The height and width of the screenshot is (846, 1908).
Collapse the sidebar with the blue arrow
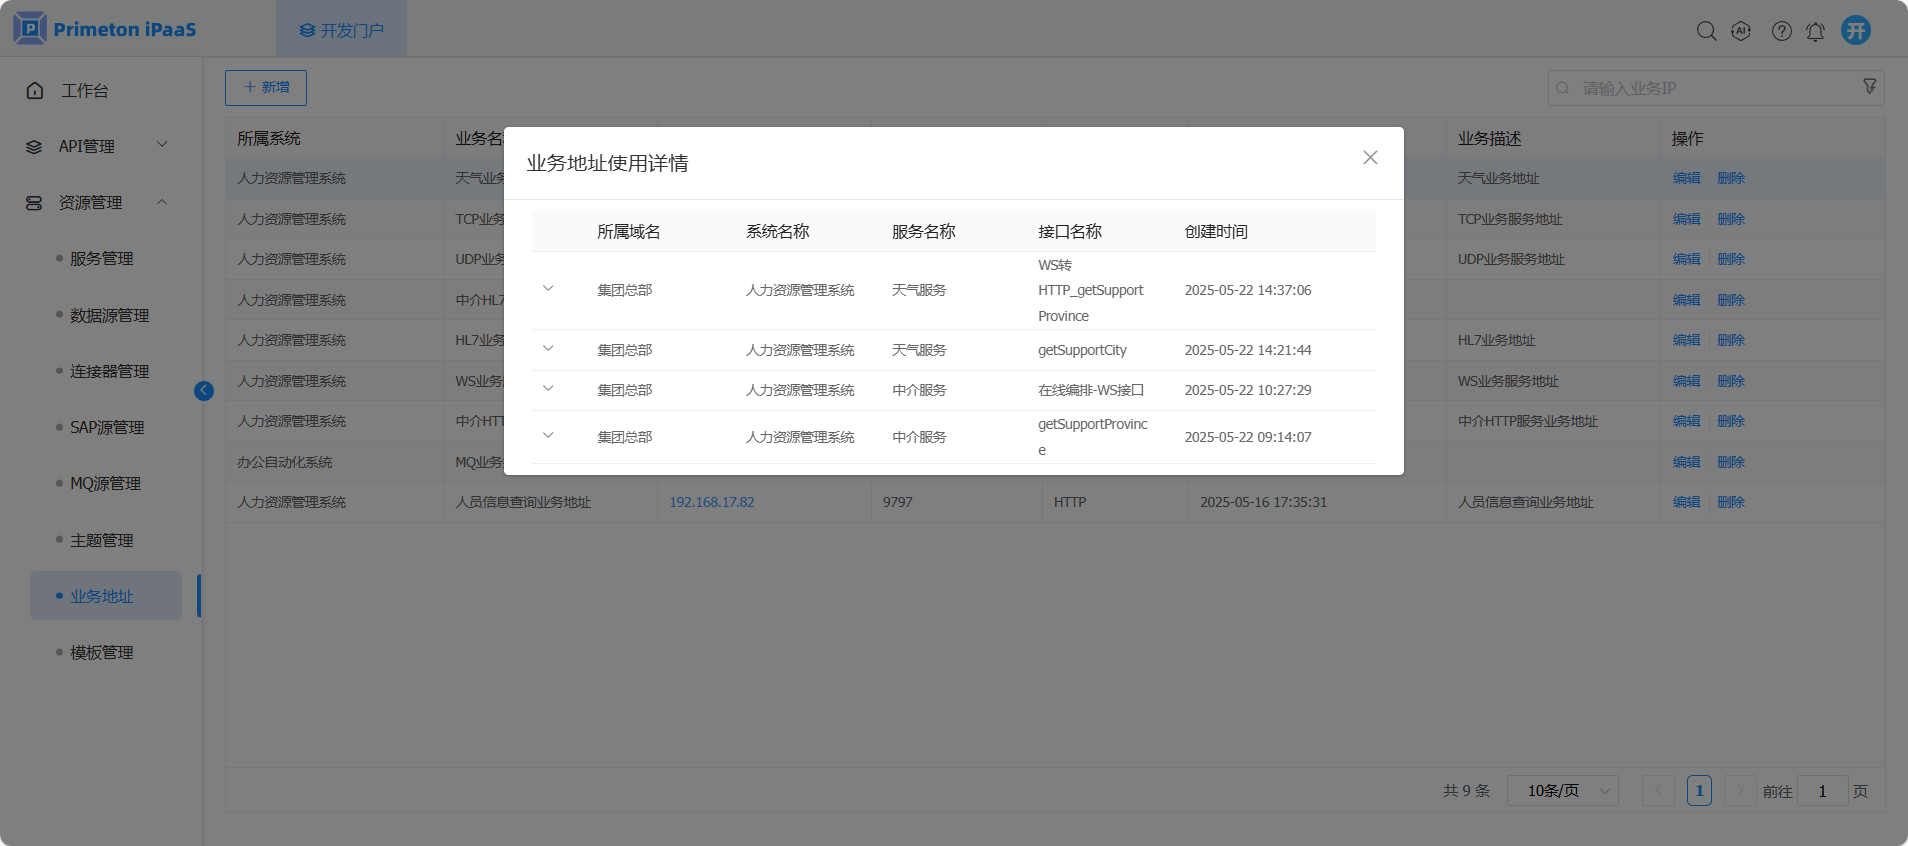[x=204, y=391]
